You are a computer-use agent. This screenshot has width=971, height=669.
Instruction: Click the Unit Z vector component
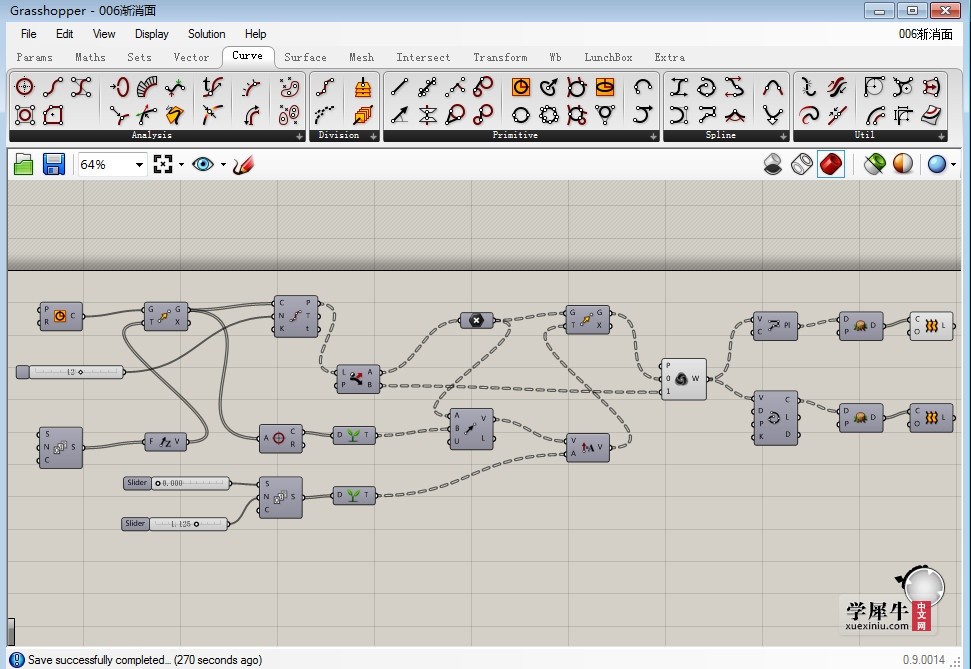tap(165, 442)
